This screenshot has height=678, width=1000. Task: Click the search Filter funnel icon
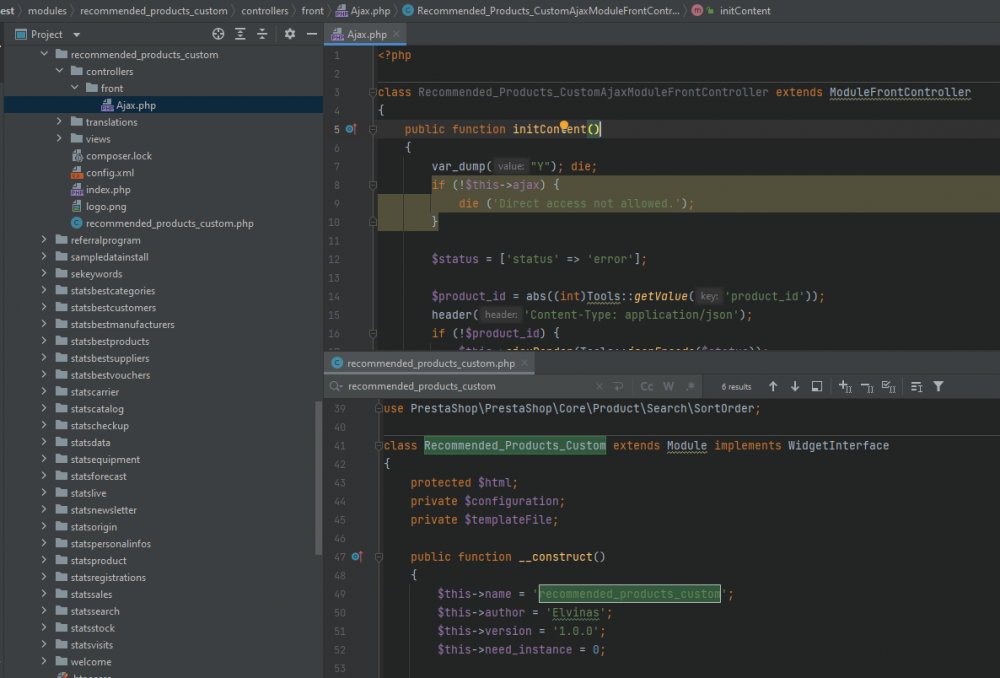coord(938,386)
